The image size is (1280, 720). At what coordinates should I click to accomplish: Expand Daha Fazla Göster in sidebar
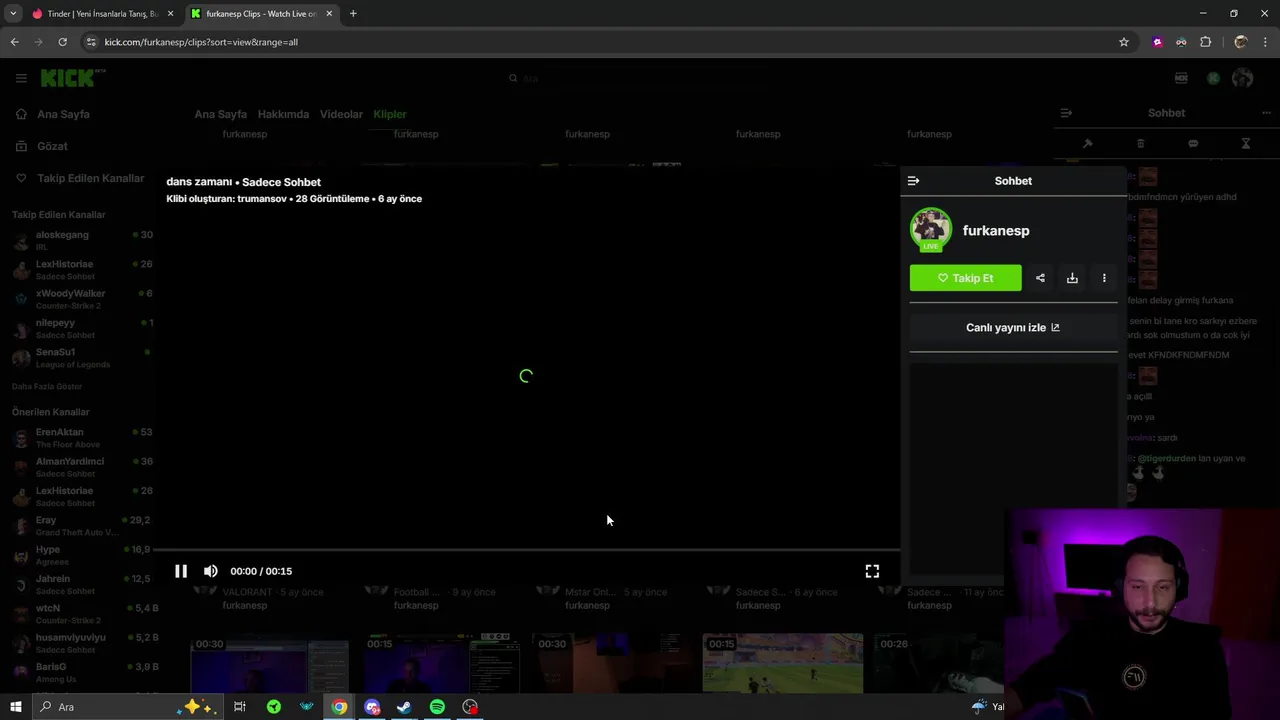(x=47, y=386)
